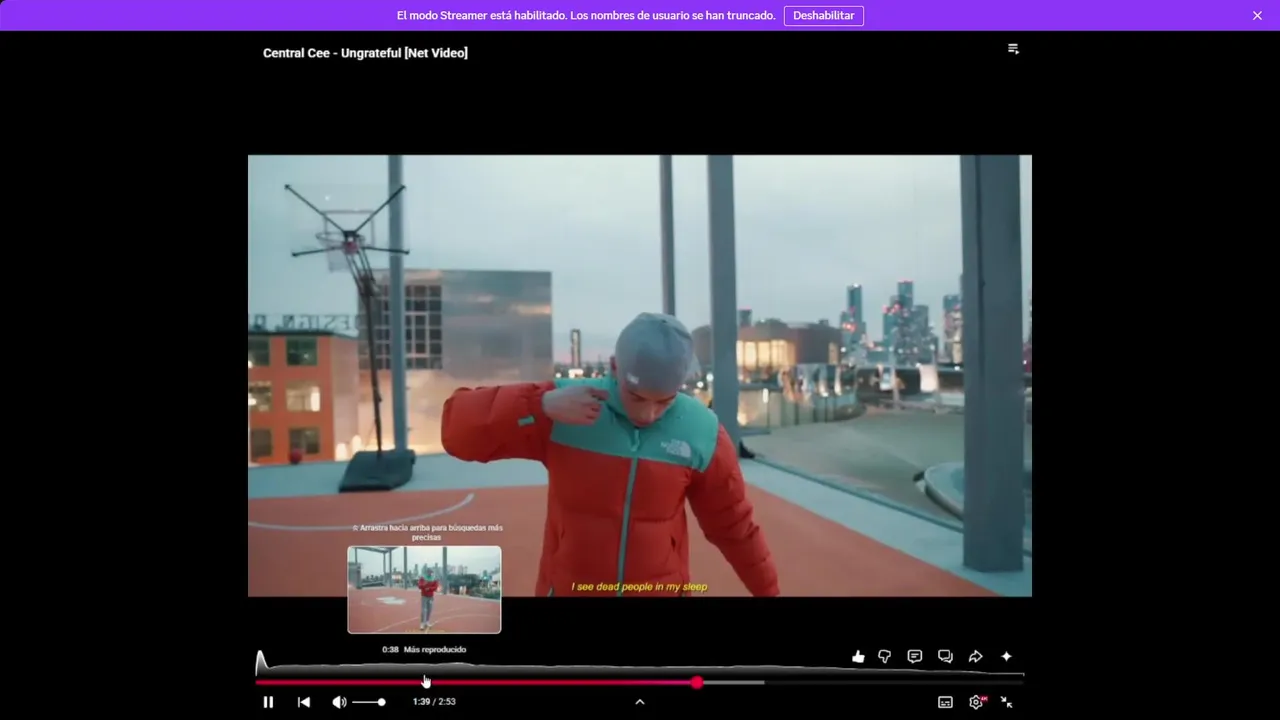Click the seek preview thumbnail
The image size is (1280, 720).
[x=424, y=590]
